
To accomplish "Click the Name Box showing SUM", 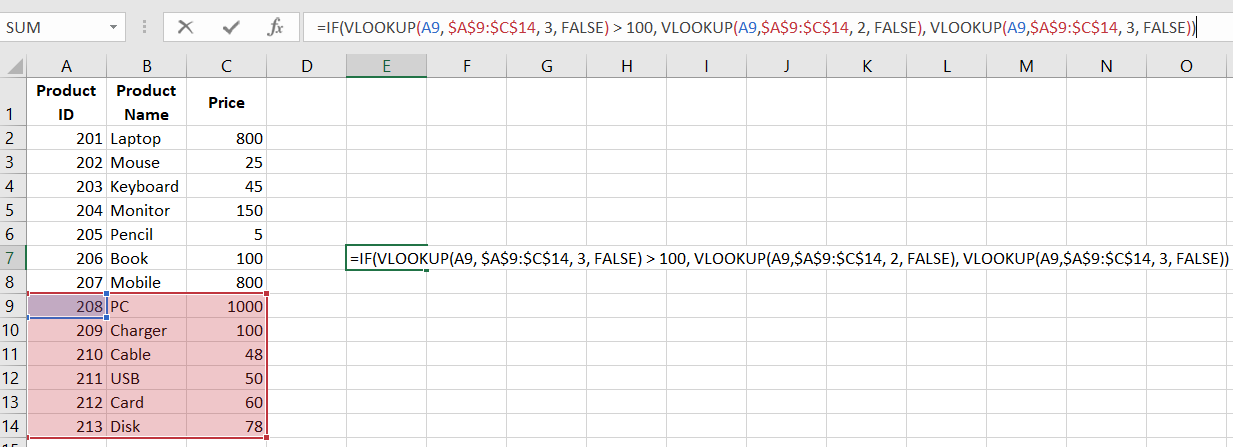I will tap(52, 28).
